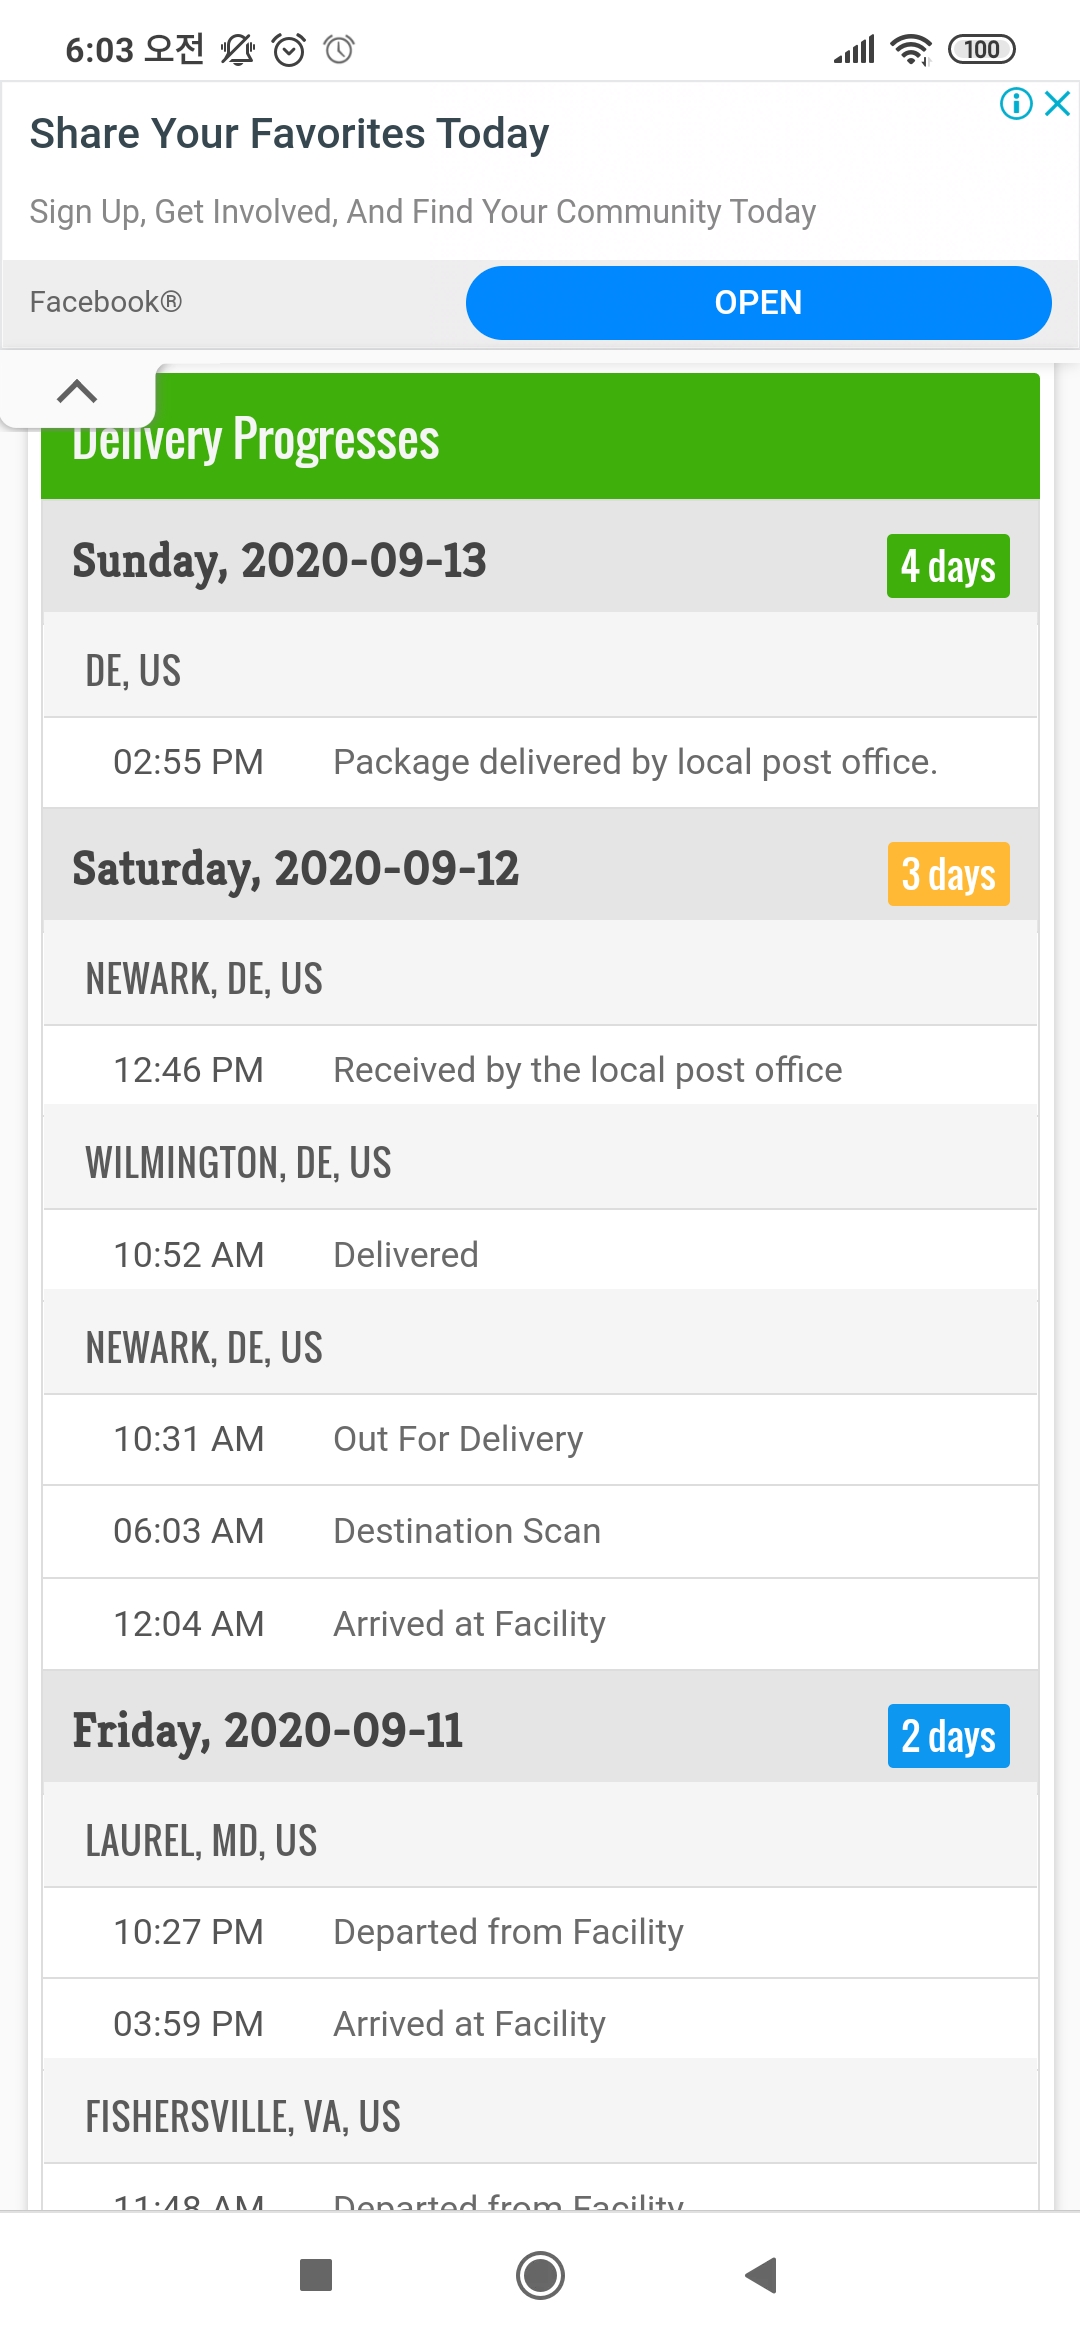The image size is (1080, 2340).
Task: Tap the Android recent apps square
Action: tap(316, 2275)
